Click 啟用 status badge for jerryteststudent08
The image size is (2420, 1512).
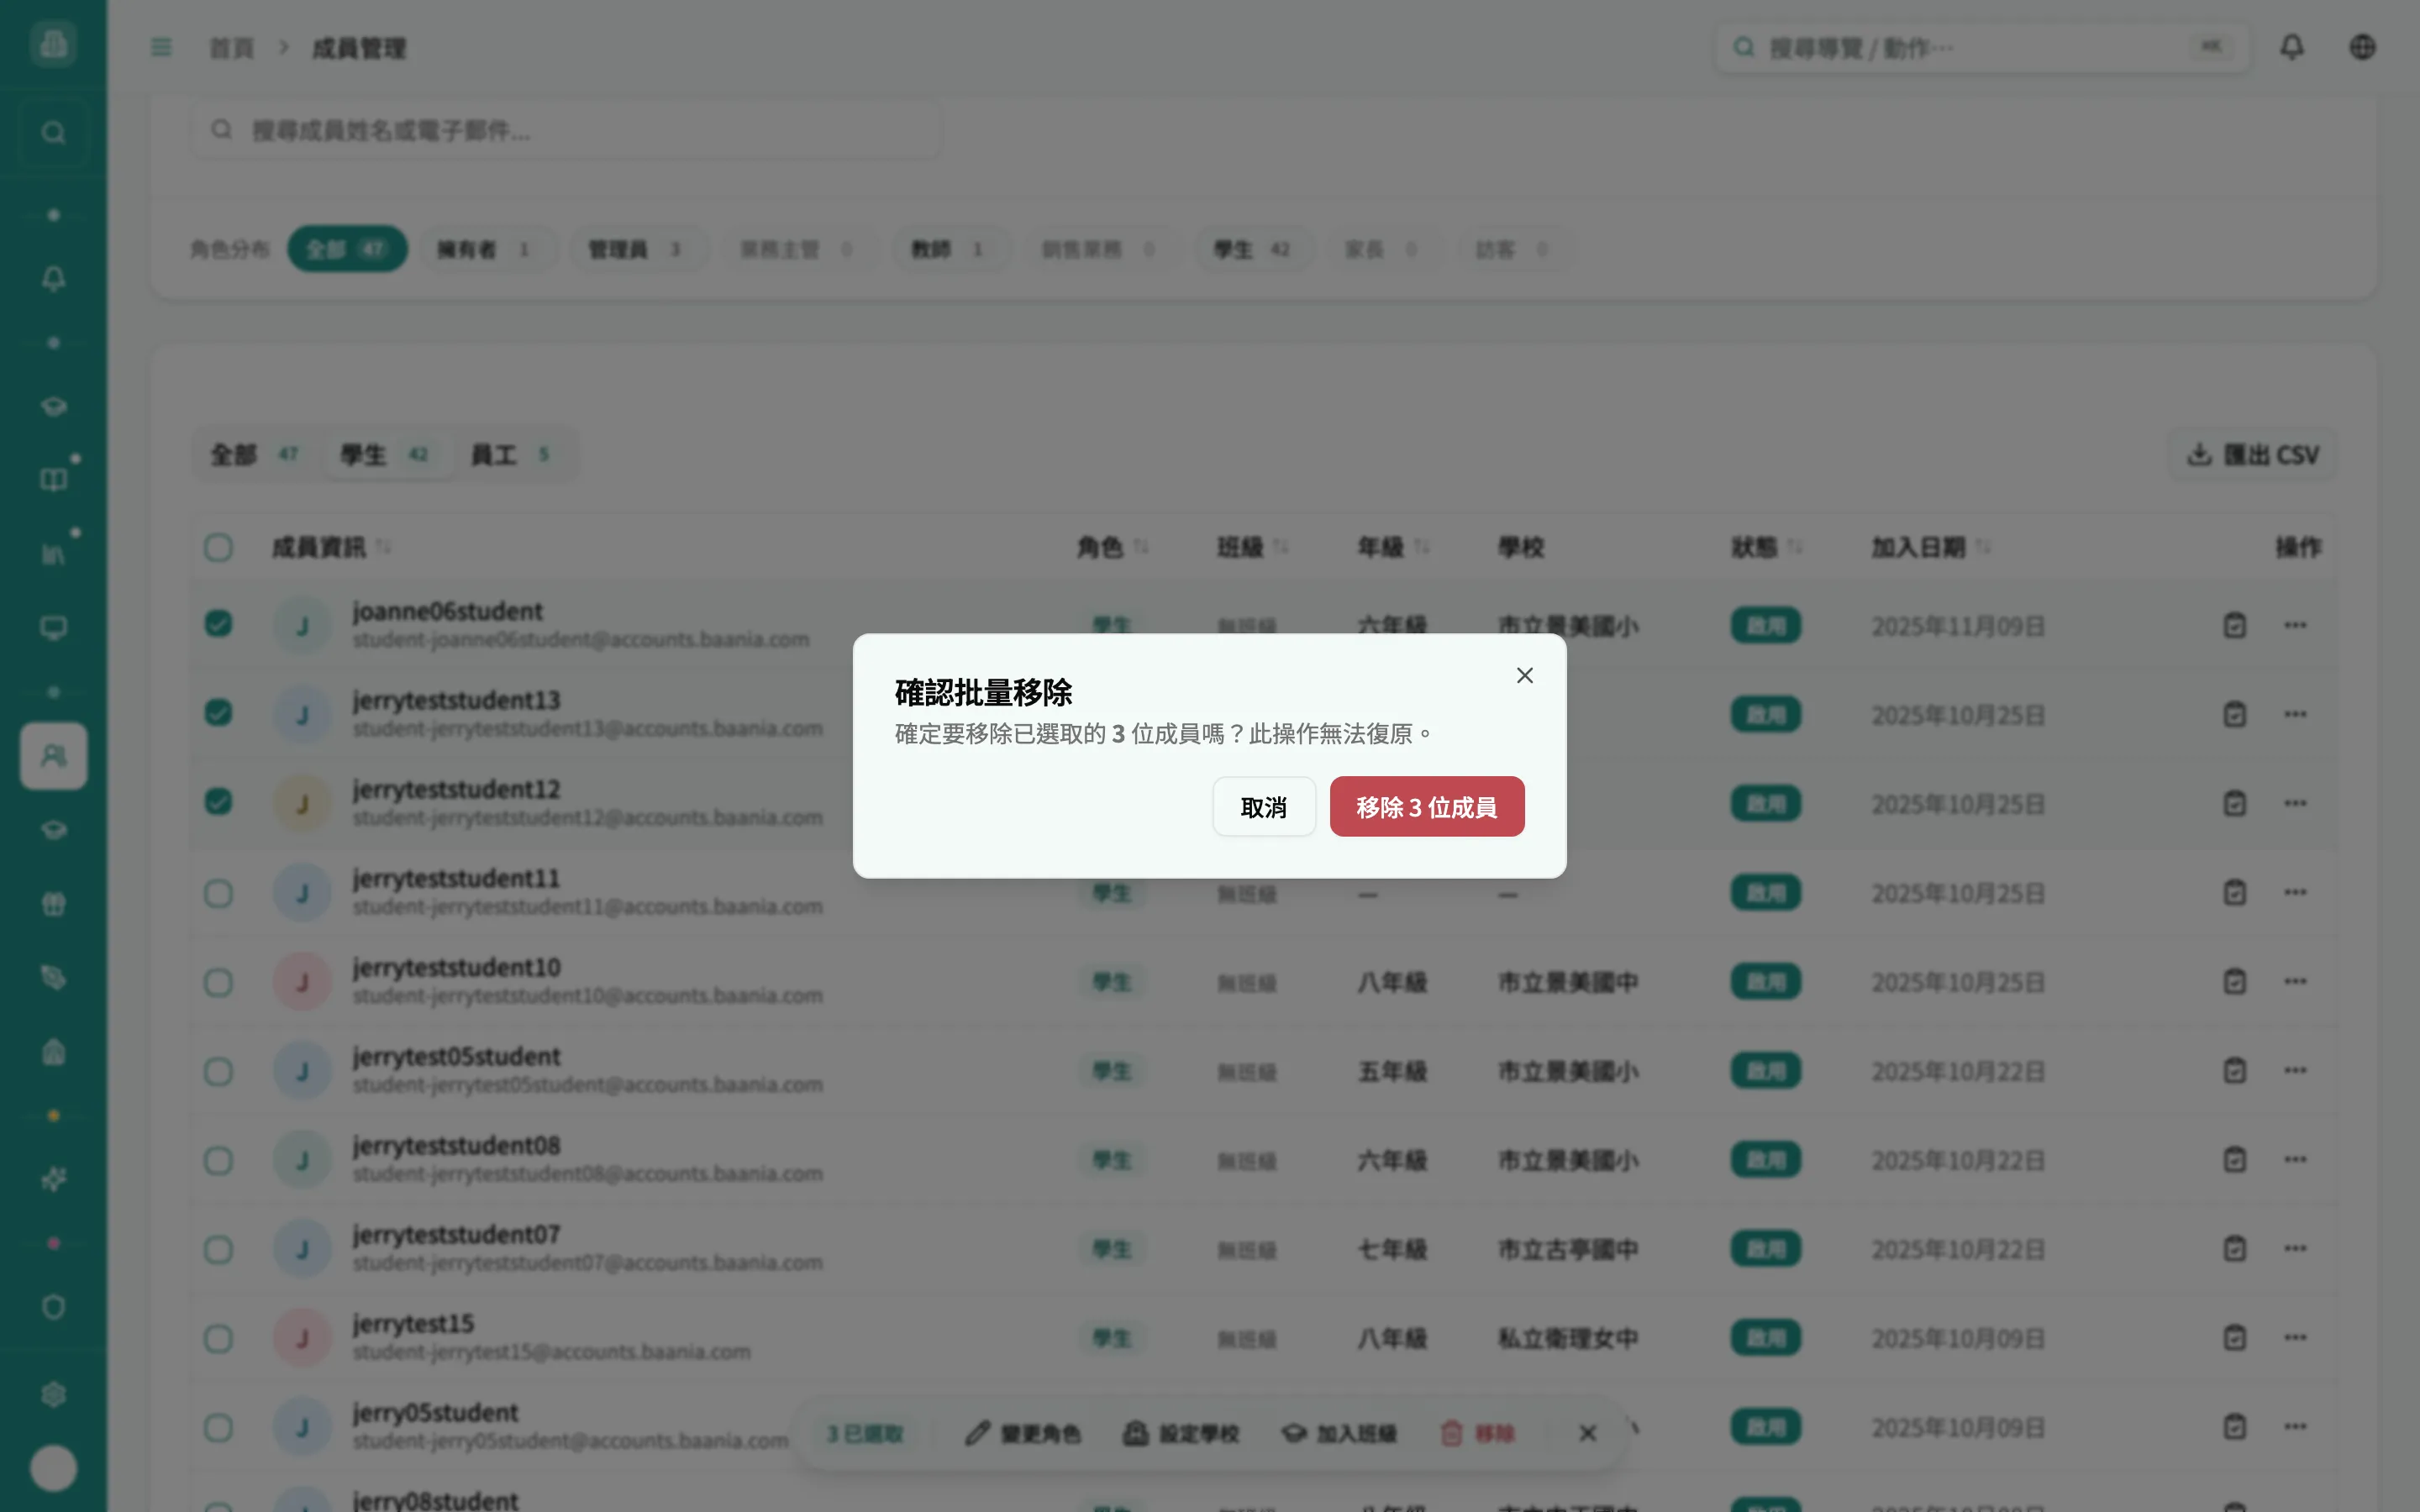pos(1765,1160)
